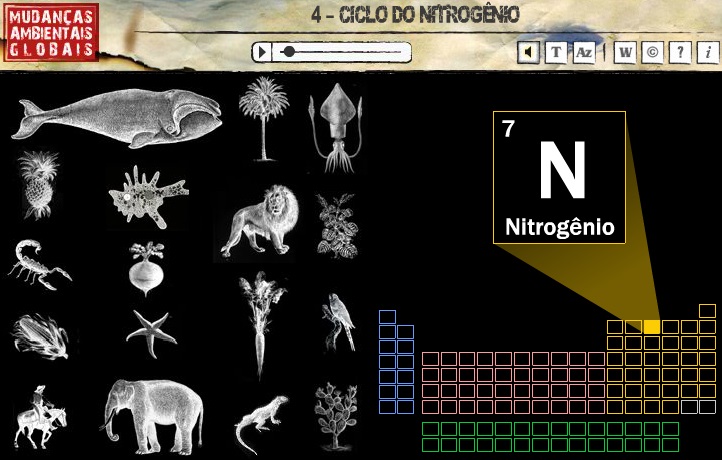Click the highlighted nitrogen cell in periodic table
Image resolution: width=722 pixels, height=460 pixels.
[652, 326]
